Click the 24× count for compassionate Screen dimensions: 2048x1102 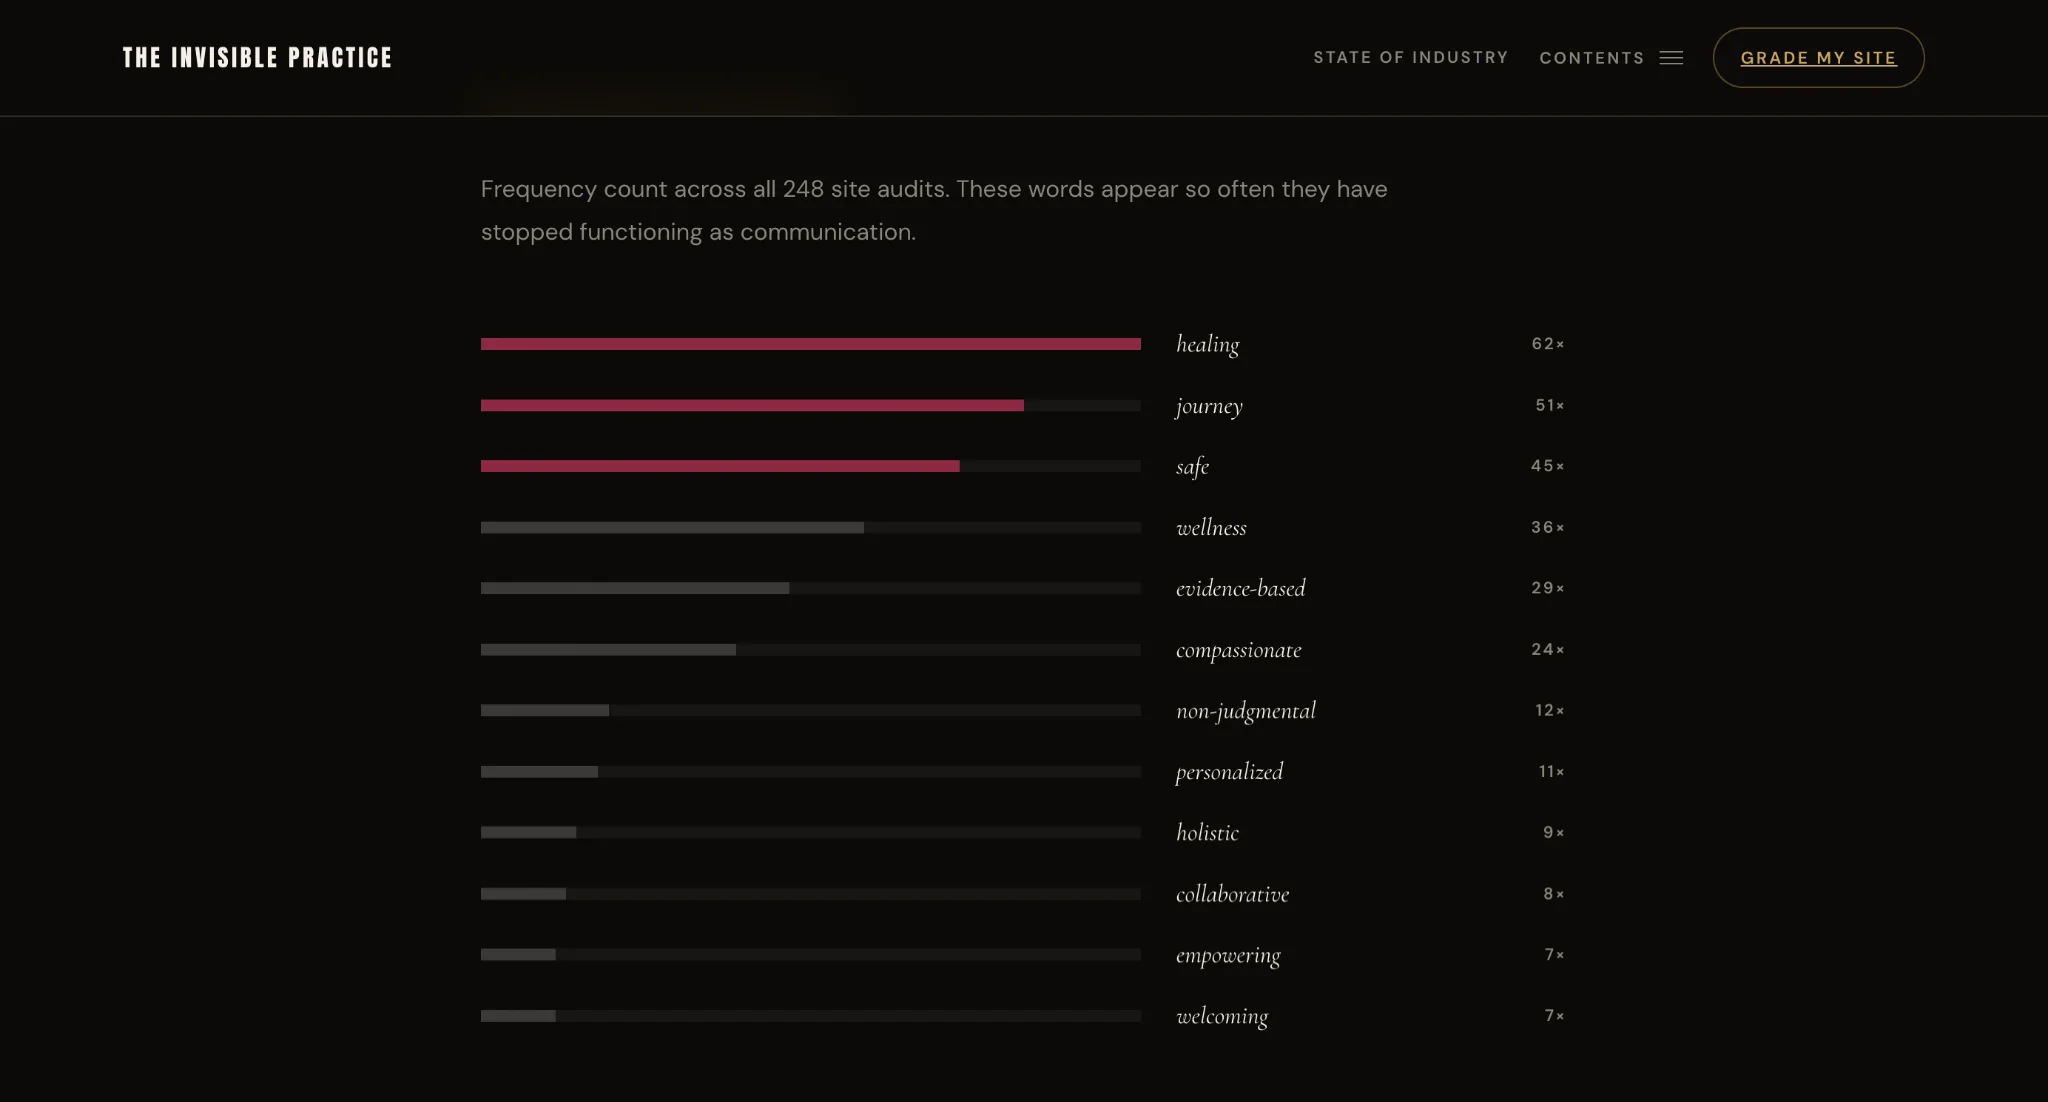coord(1547,650)
